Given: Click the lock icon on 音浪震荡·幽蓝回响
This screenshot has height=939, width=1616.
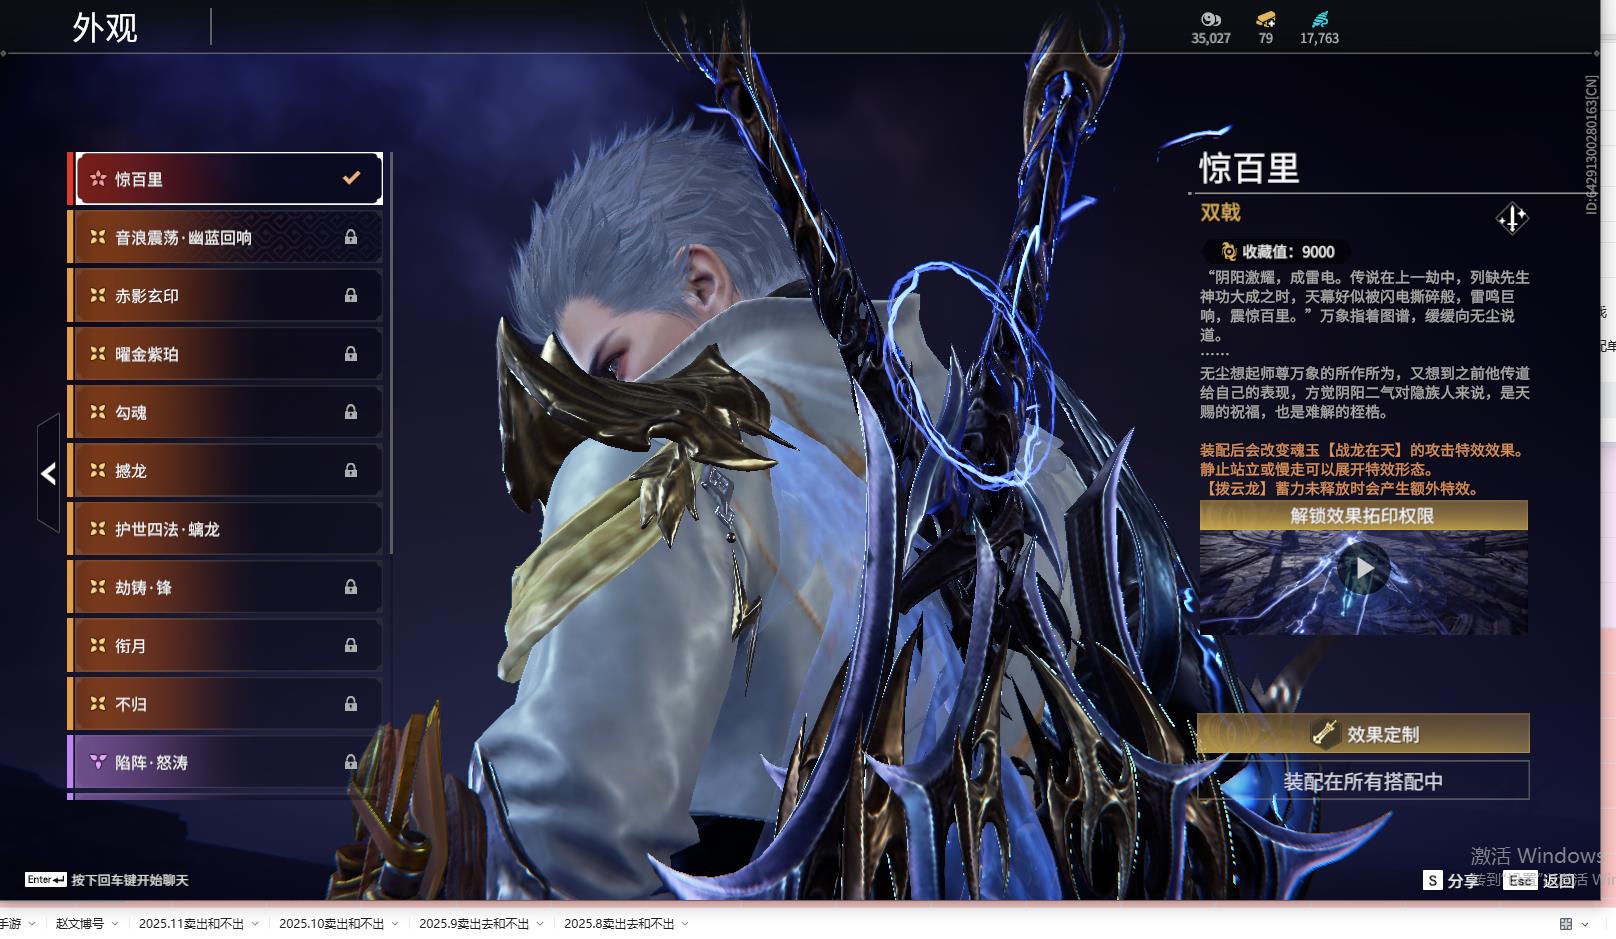Looking at the screenshot, I should pyautogui.click(x=351, y=237).
